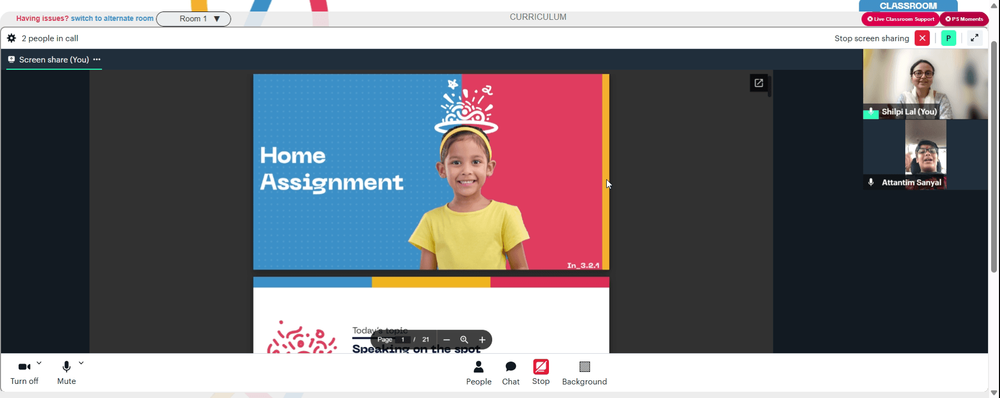Enter fullscreen mode with expand arrows icon
This screenshot has height=398, width=1000.
pos(974,38)
